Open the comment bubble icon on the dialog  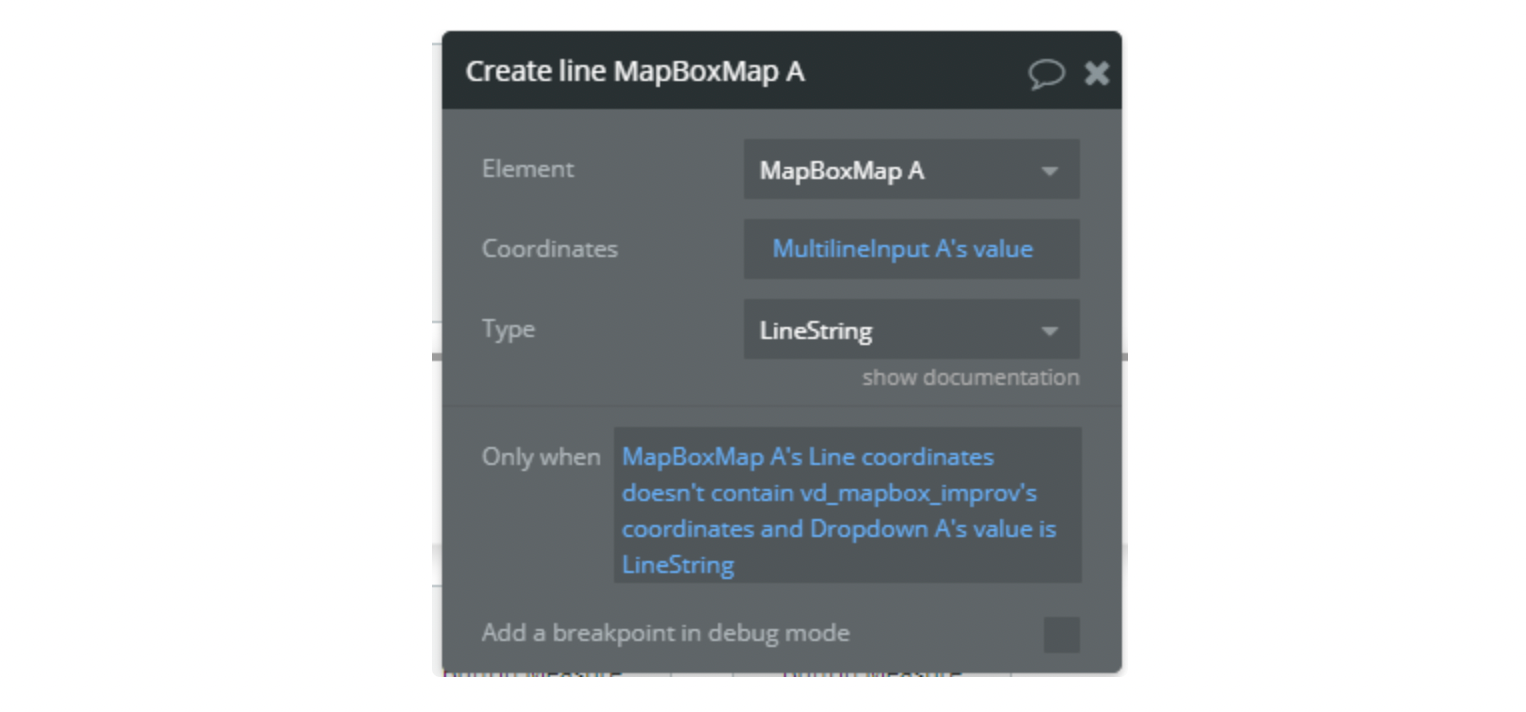[1046, 73]
